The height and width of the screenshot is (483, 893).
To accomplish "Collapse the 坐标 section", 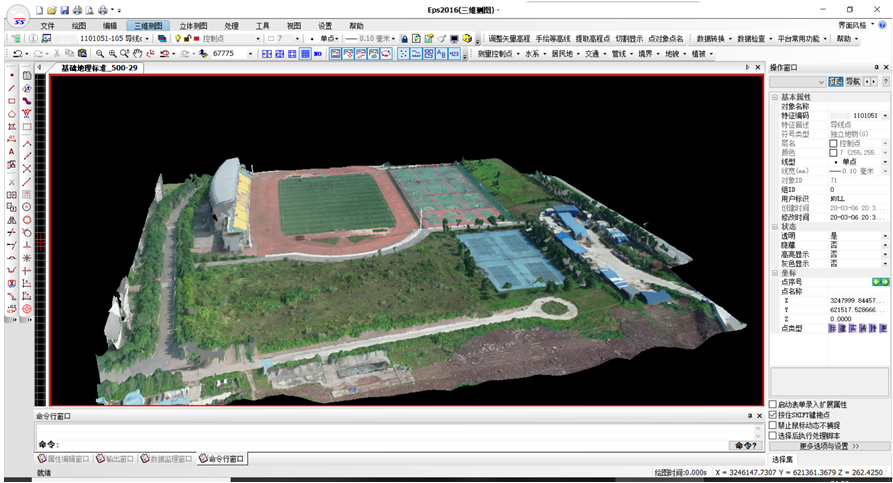I will (775, 273).
